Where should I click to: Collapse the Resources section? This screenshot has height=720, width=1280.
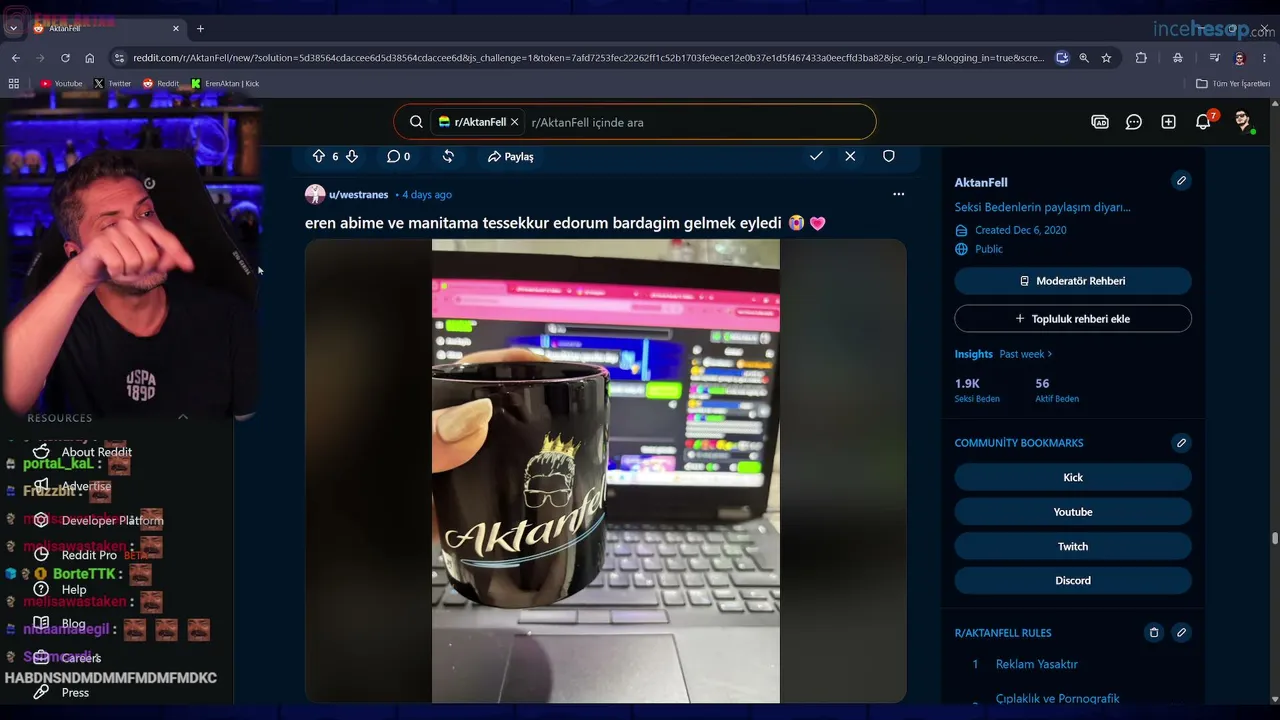[182, 417]
